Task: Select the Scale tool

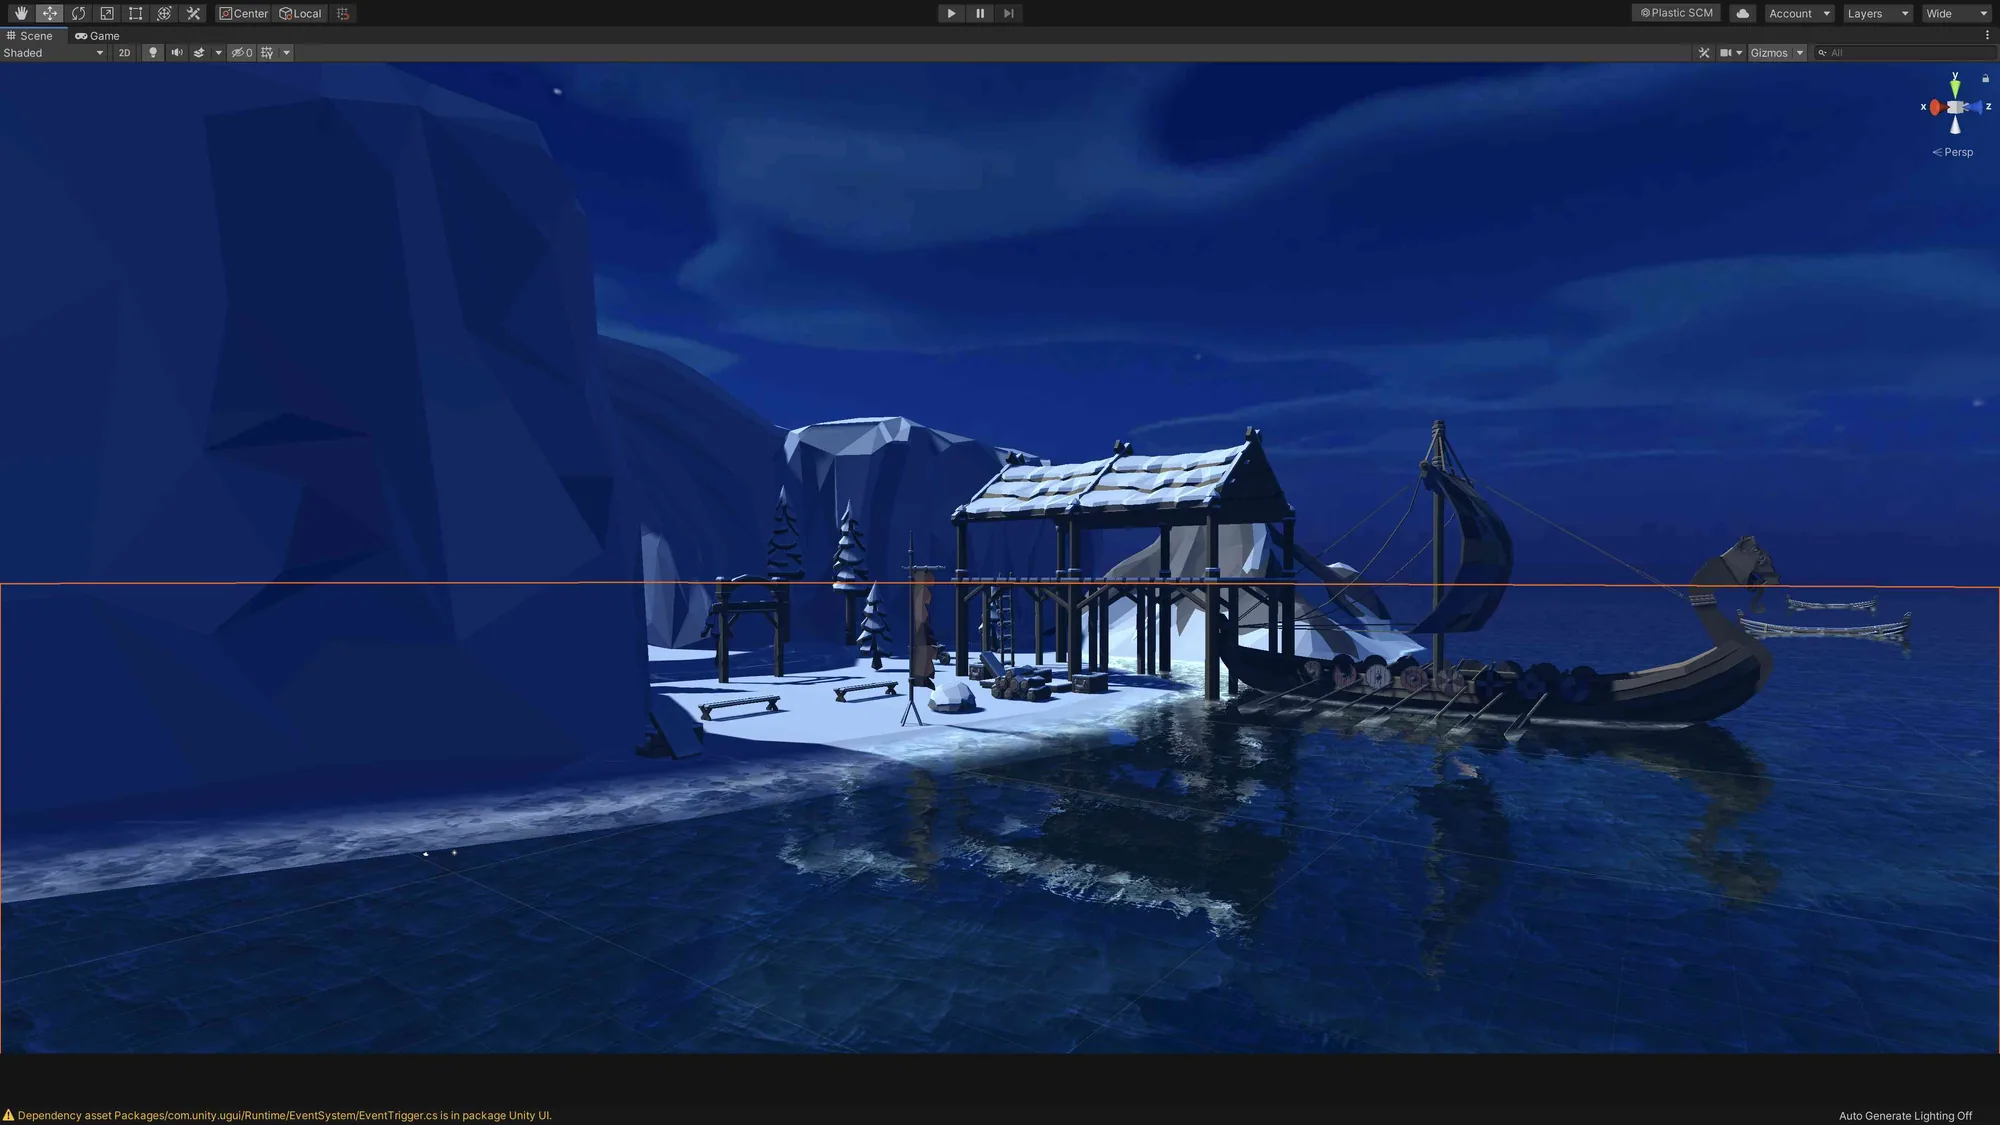Action: [x=107, y=13]
